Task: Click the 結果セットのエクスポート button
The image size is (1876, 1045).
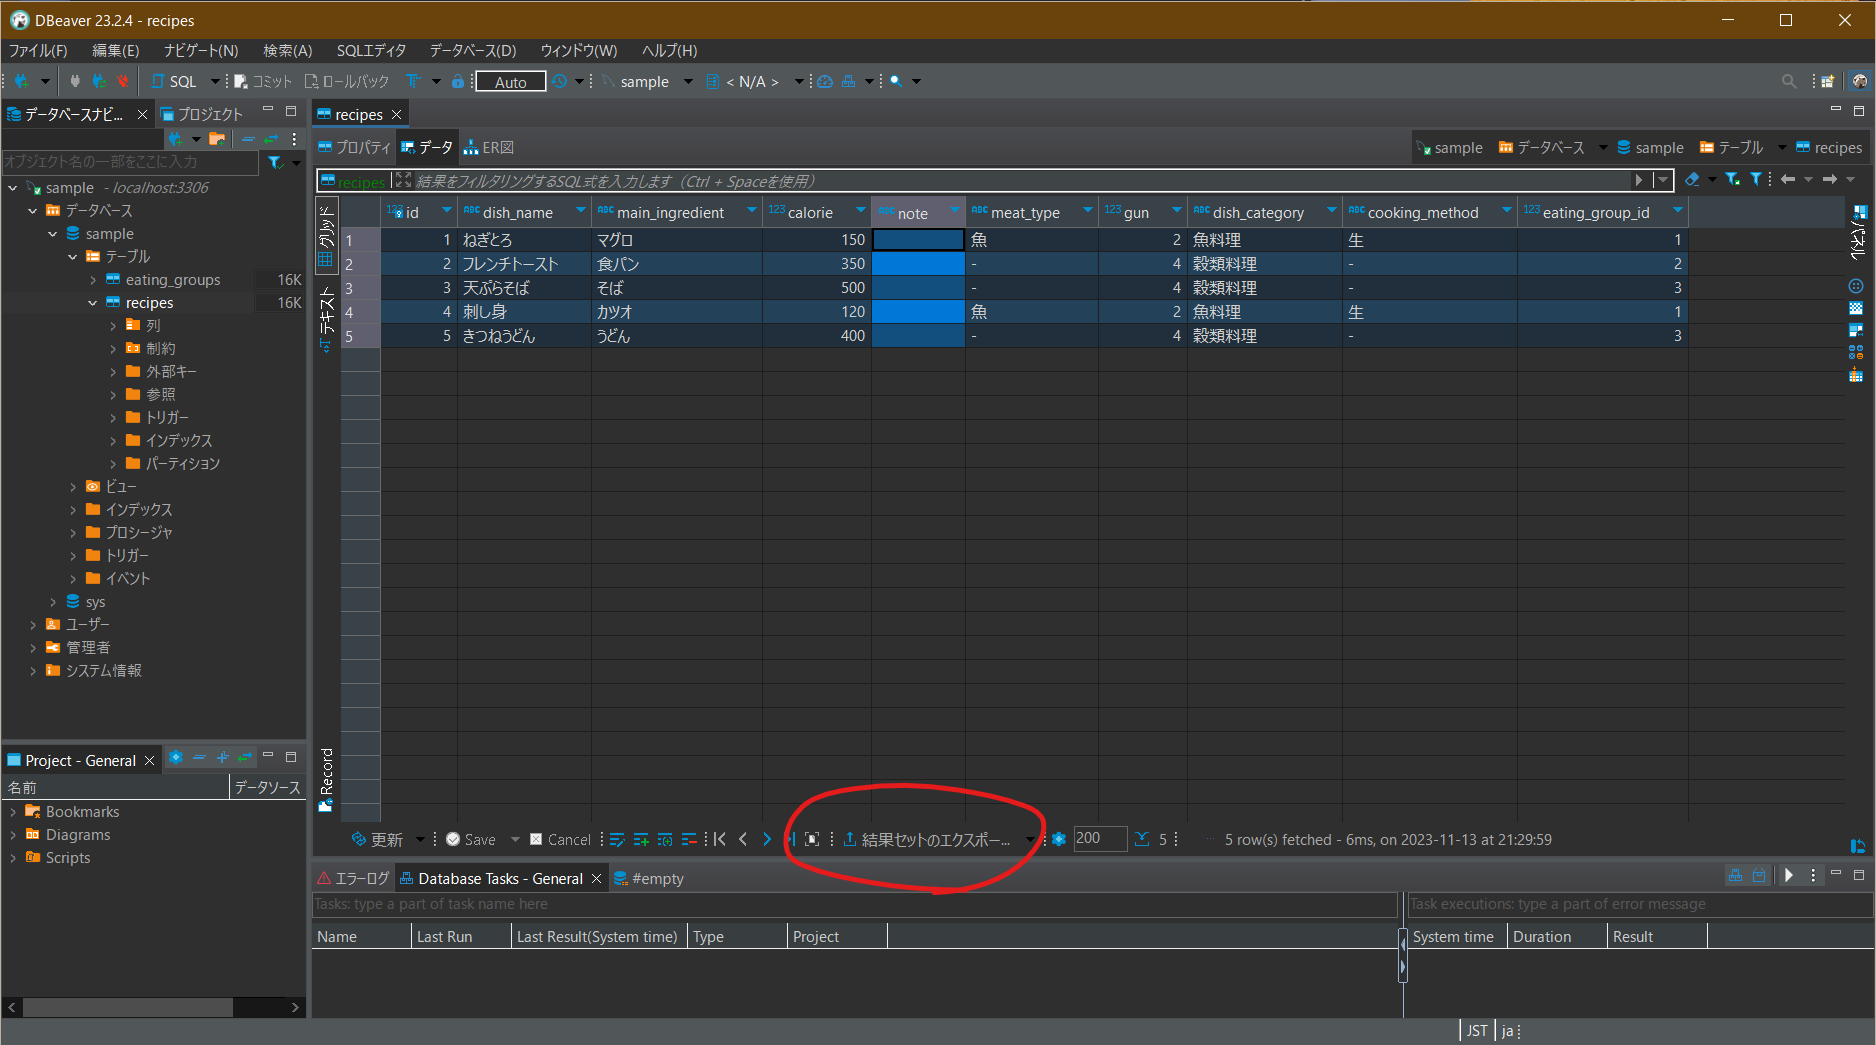Action: [x=930, y=839]
